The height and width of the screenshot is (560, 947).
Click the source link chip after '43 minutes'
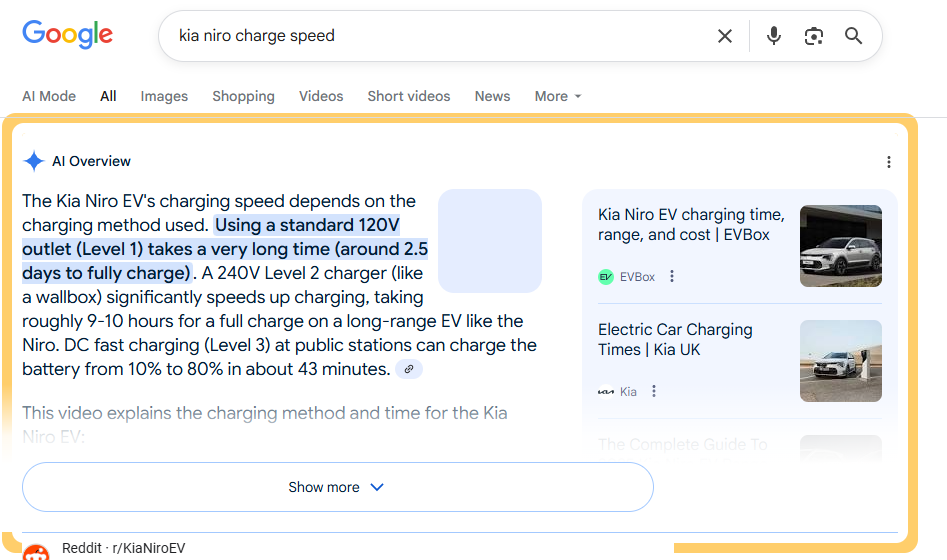click(x=409, y=369)
